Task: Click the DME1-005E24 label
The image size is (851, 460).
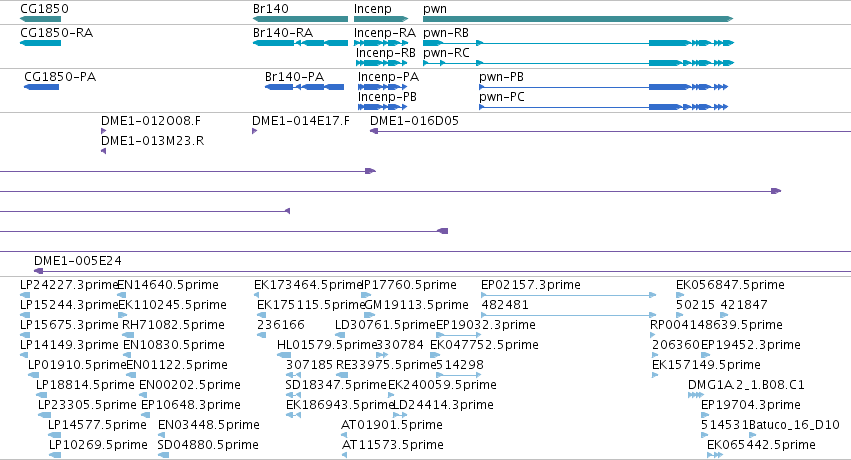Action: tap(78, 260)
